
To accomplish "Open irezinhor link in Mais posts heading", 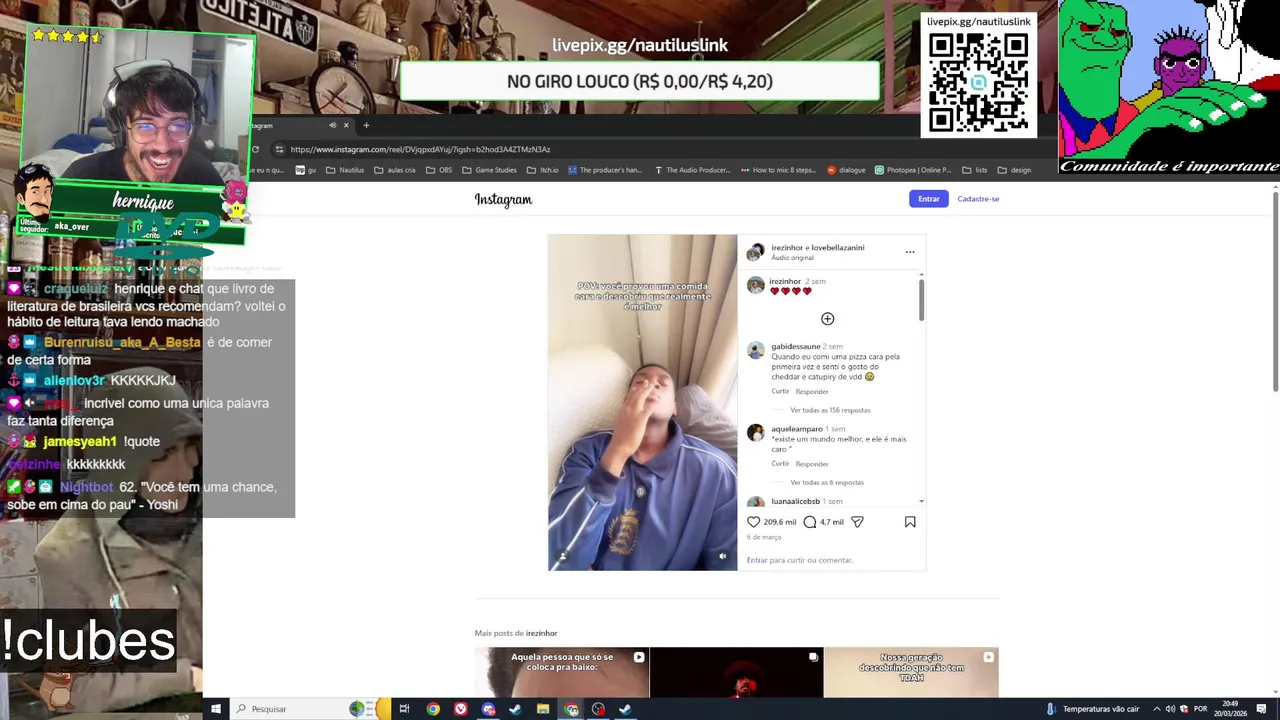I will point(541,633).
